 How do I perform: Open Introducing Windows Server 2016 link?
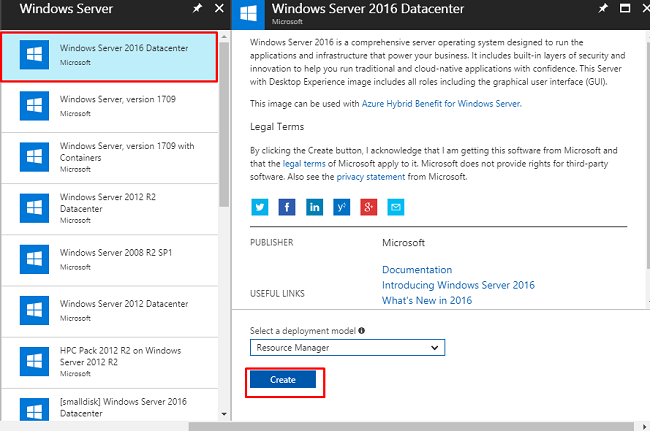458,285
